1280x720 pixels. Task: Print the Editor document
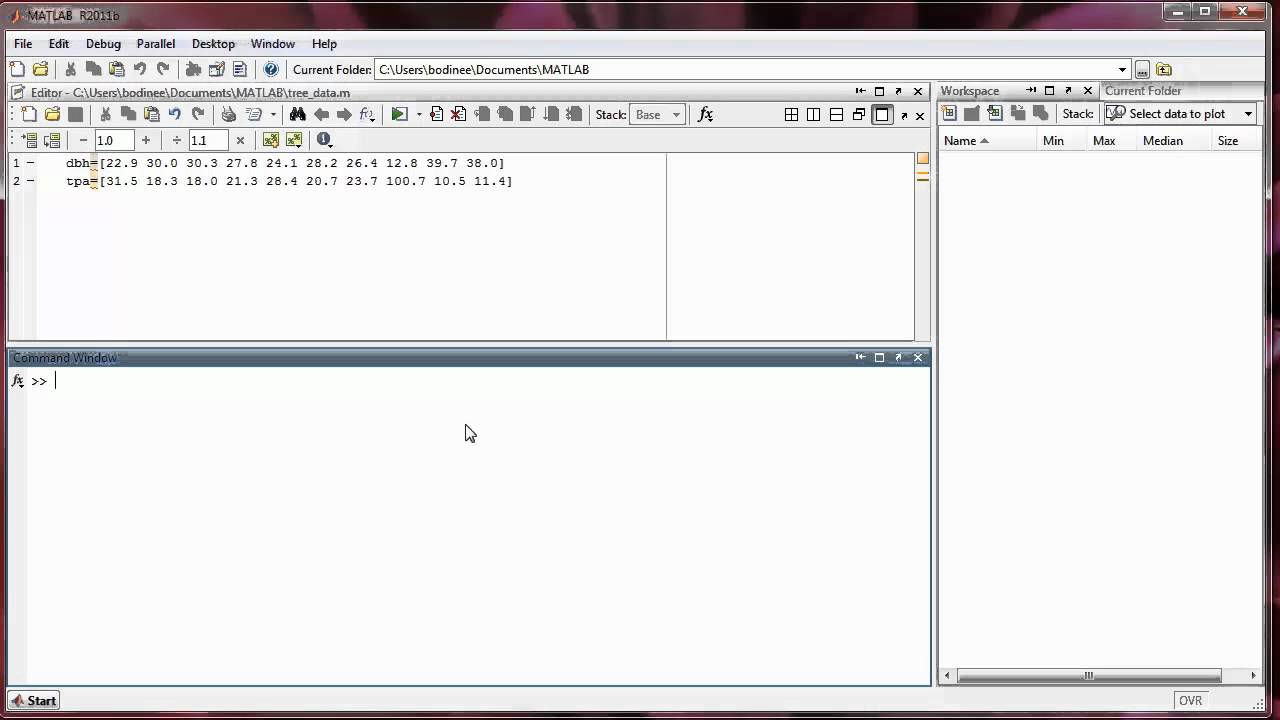[x=228, y=114]
